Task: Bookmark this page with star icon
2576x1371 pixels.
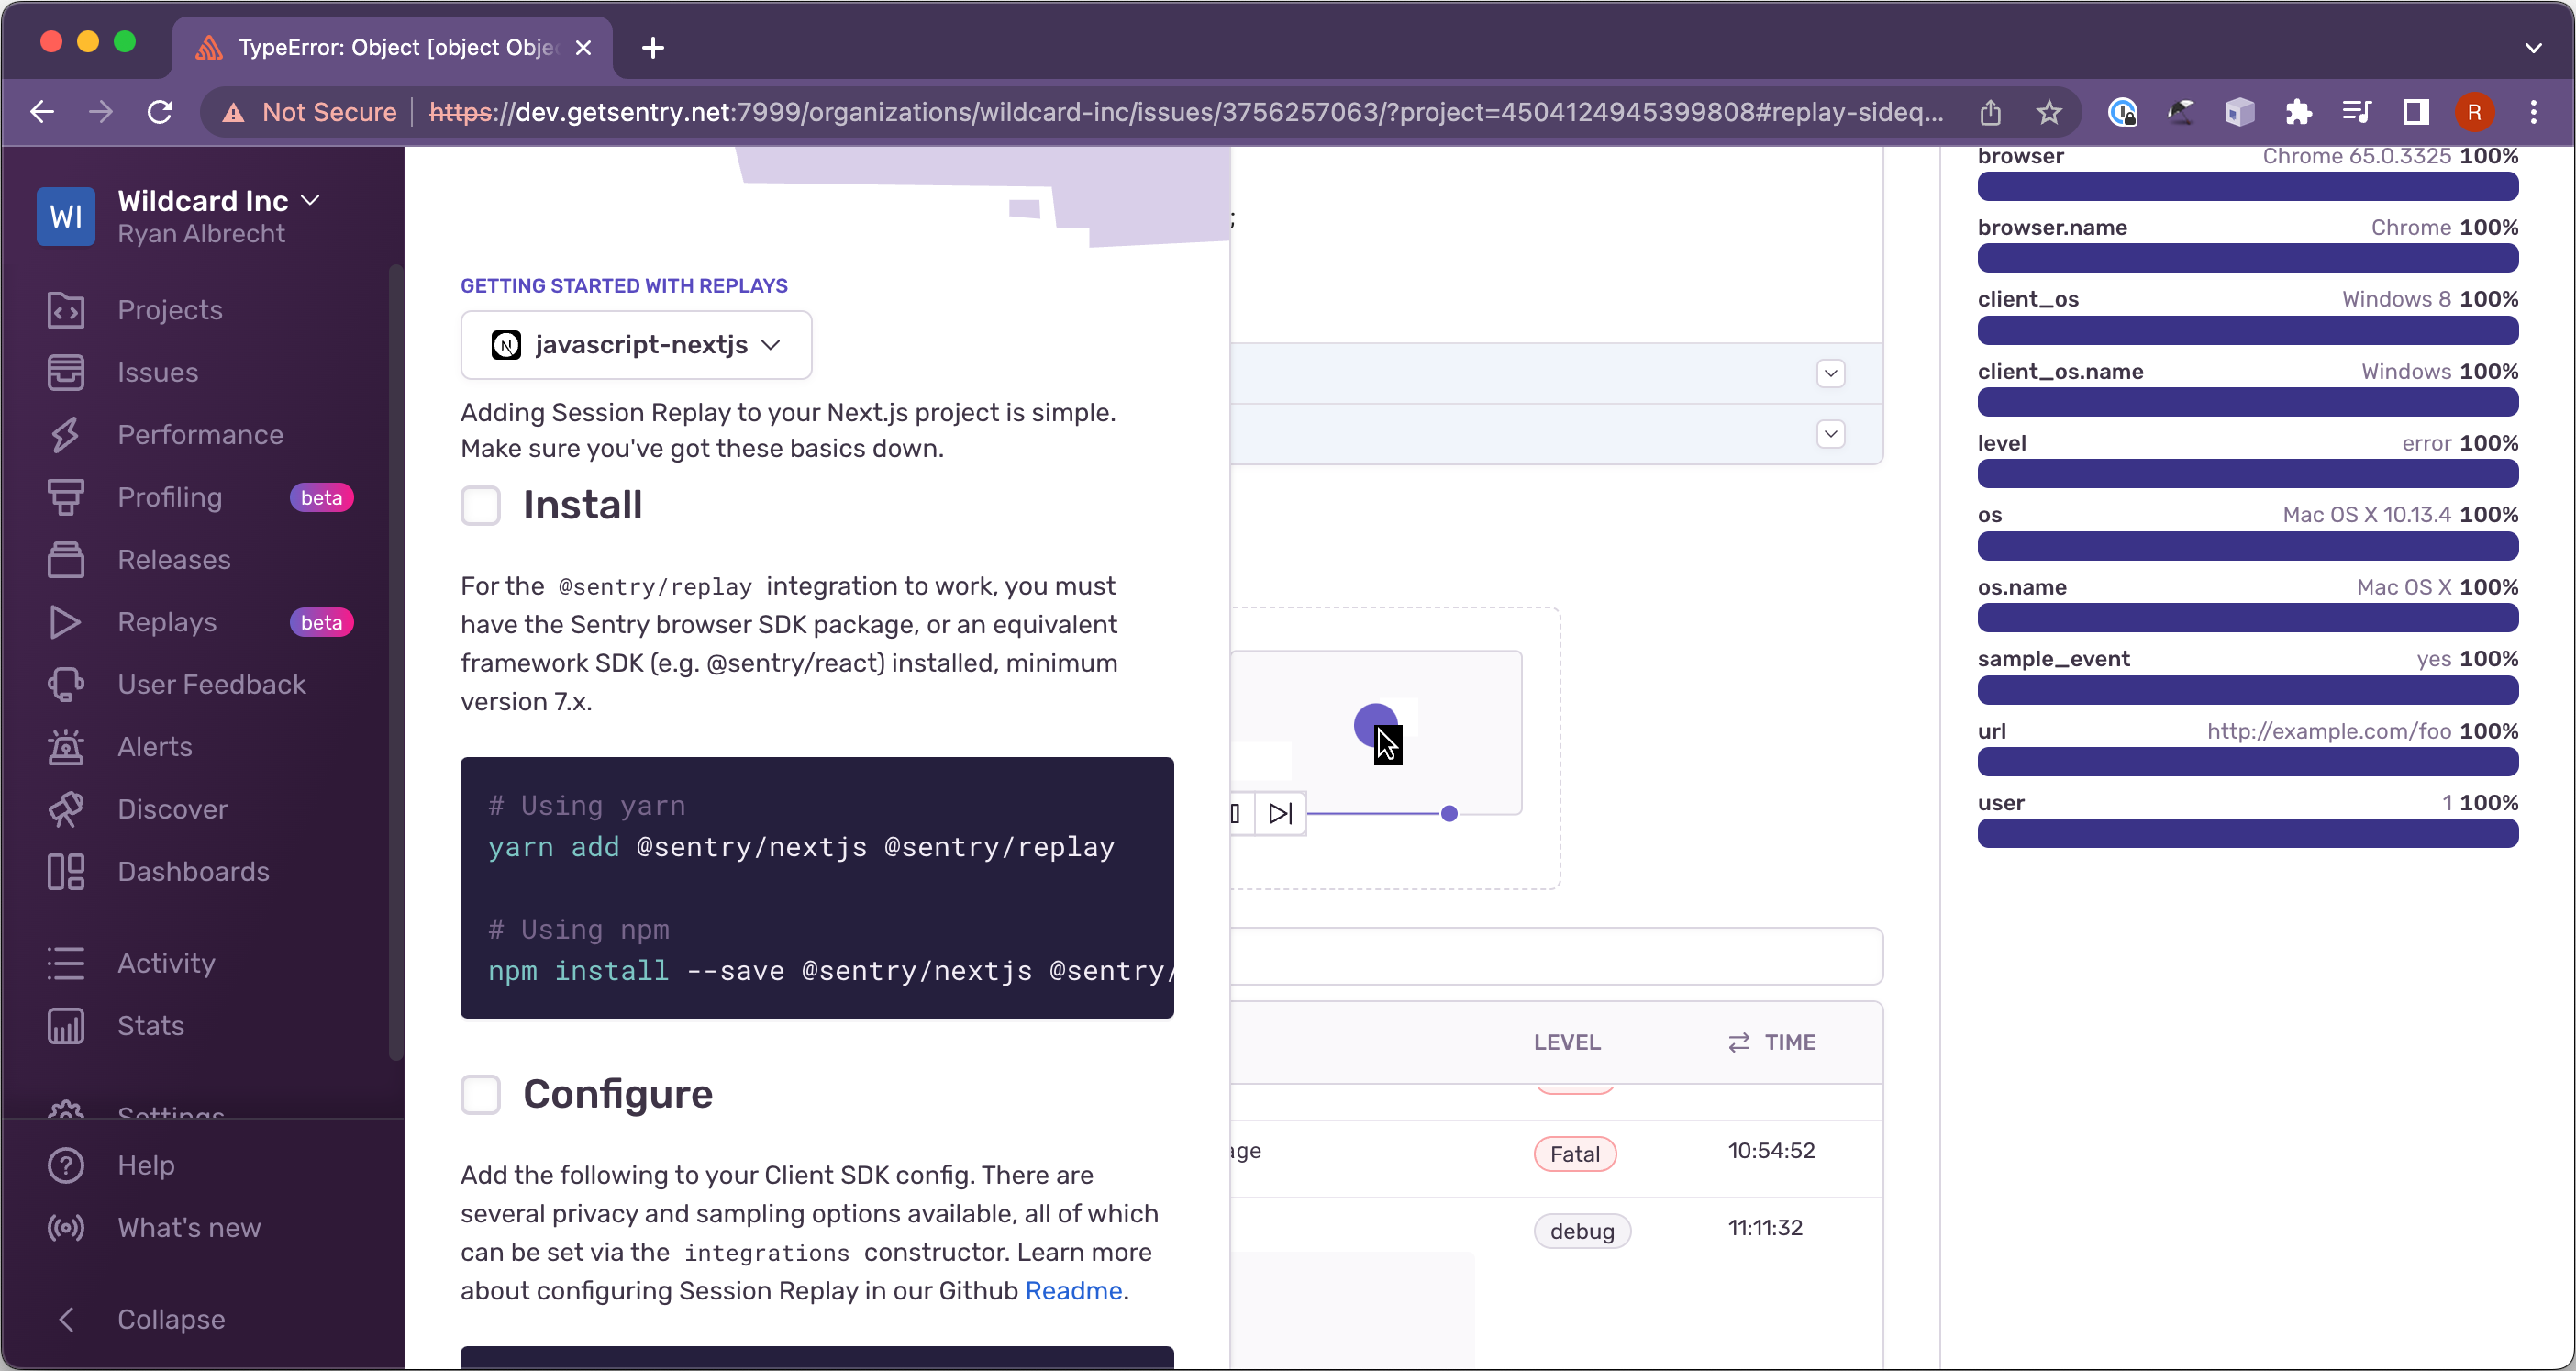Action: pyautogui.click(x=2049, y=112)
